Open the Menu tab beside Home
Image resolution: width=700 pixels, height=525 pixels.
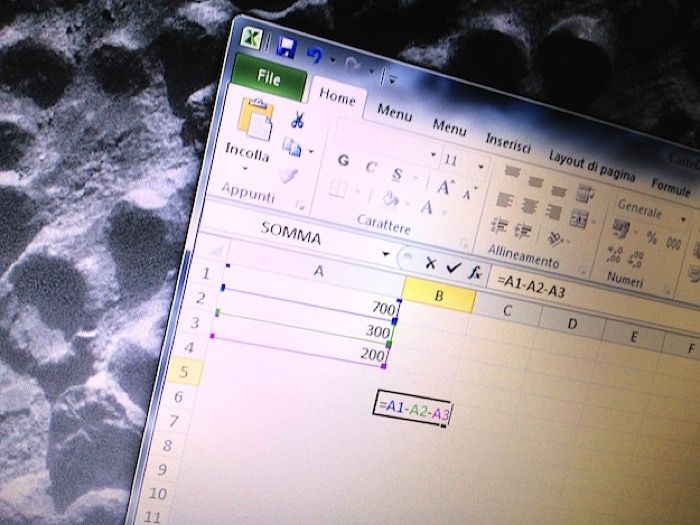click(395, 112)
